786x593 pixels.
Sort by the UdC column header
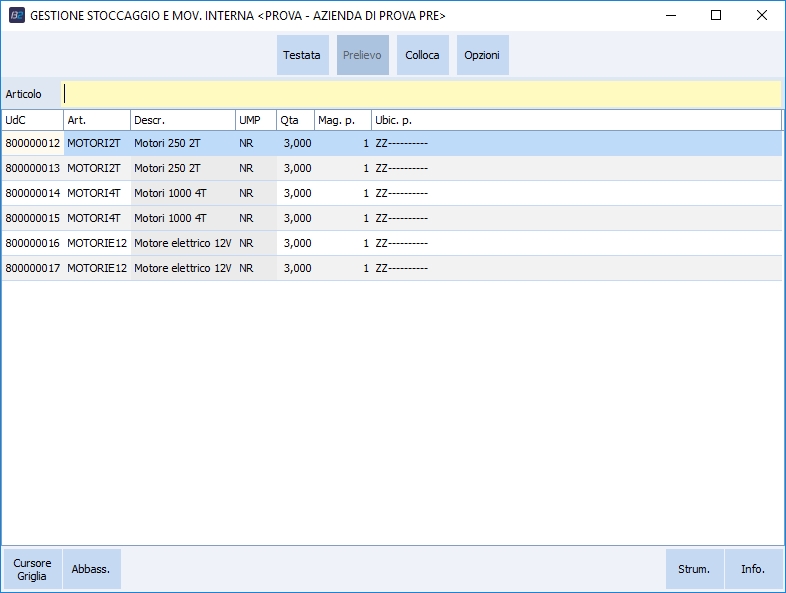(x=32, y=120)
